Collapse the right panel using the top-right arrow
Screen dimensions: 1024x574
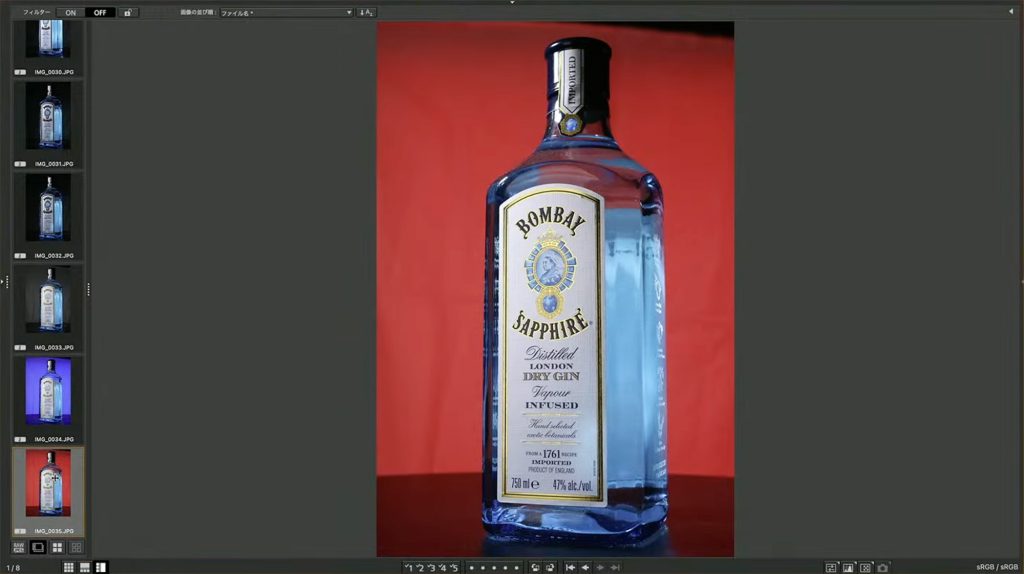coord(1011,11)
